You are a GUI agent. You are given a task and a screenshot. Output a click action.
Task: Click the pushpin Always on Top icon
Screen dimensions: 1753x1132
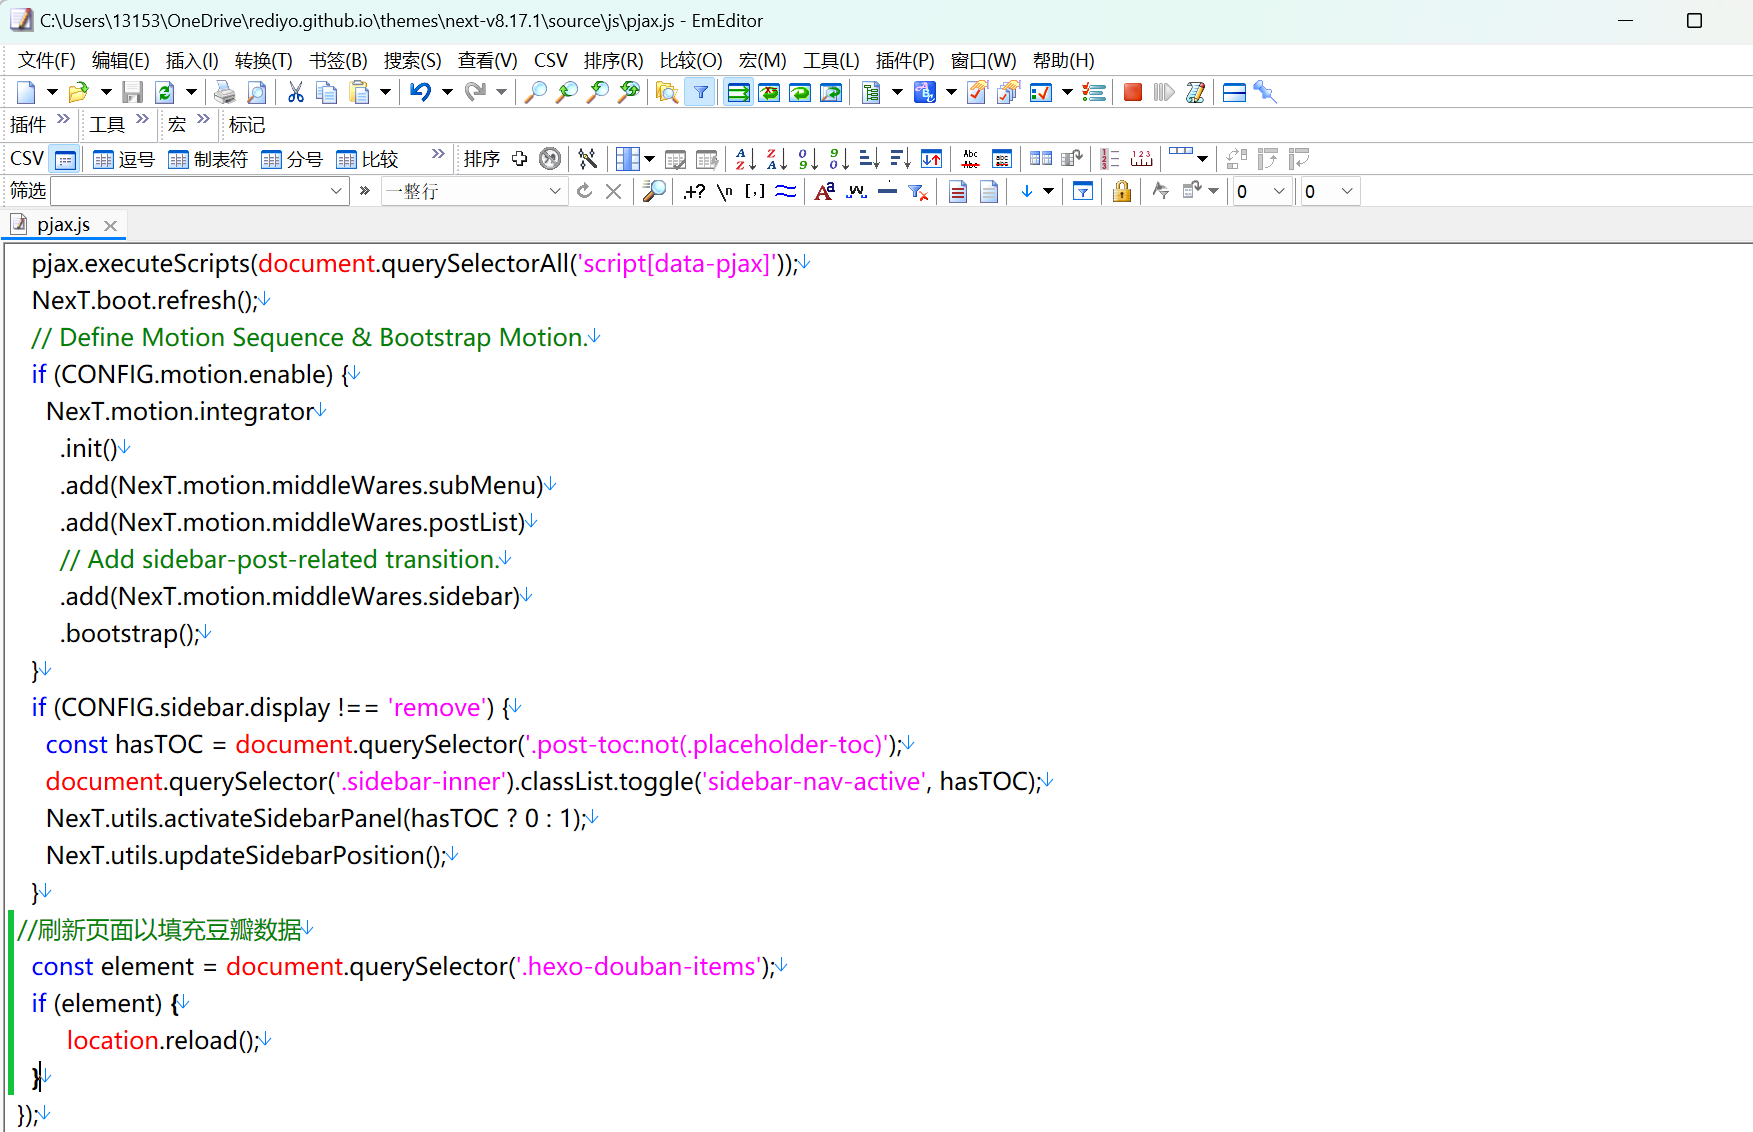(x=1265, y=93)
